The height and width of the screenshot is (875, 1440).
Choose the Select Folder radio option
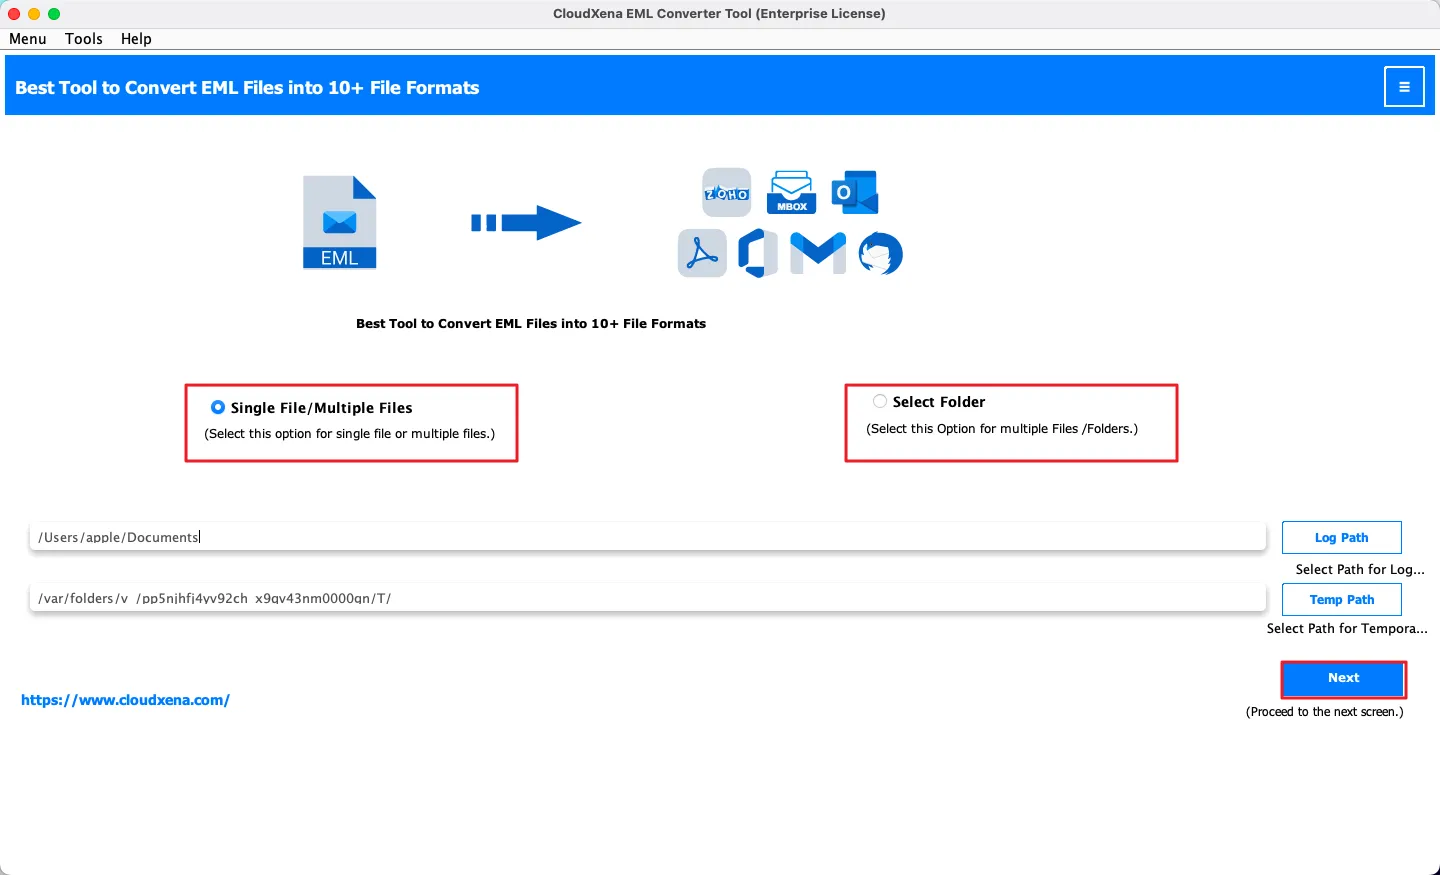(x=880, y=401)
